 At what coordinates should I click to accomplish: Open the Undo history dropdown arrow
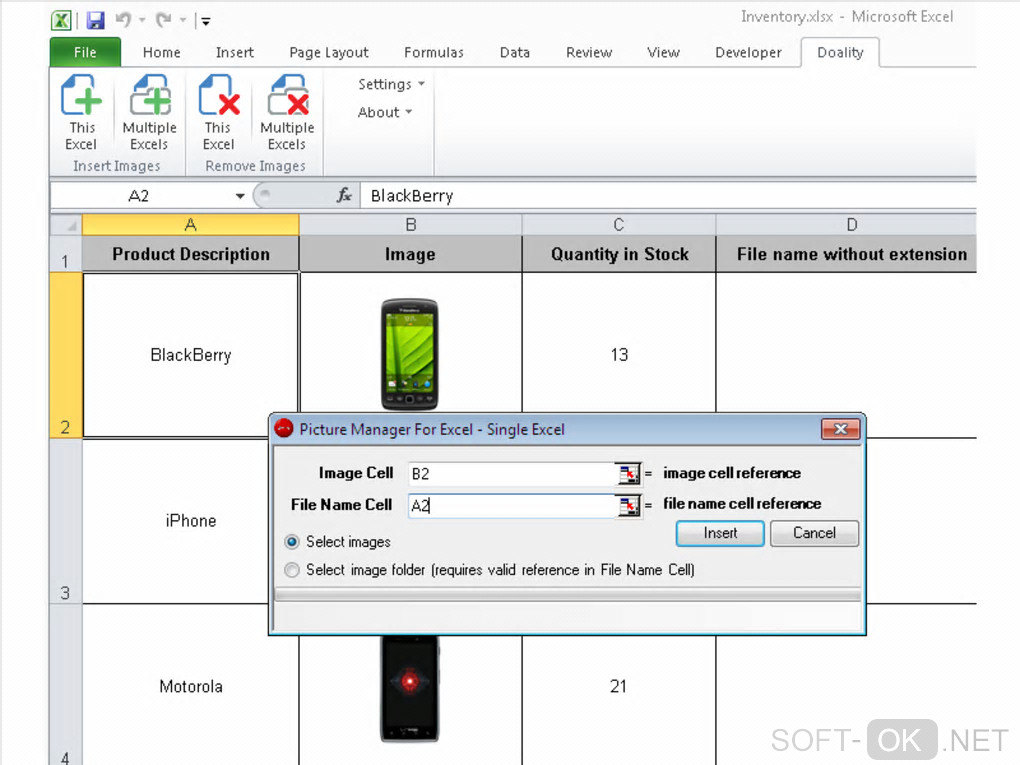(142, 20)
